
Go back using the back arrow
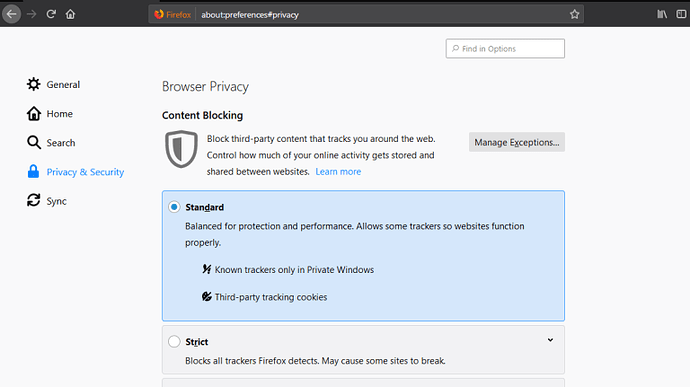click(x=11, y=14)
